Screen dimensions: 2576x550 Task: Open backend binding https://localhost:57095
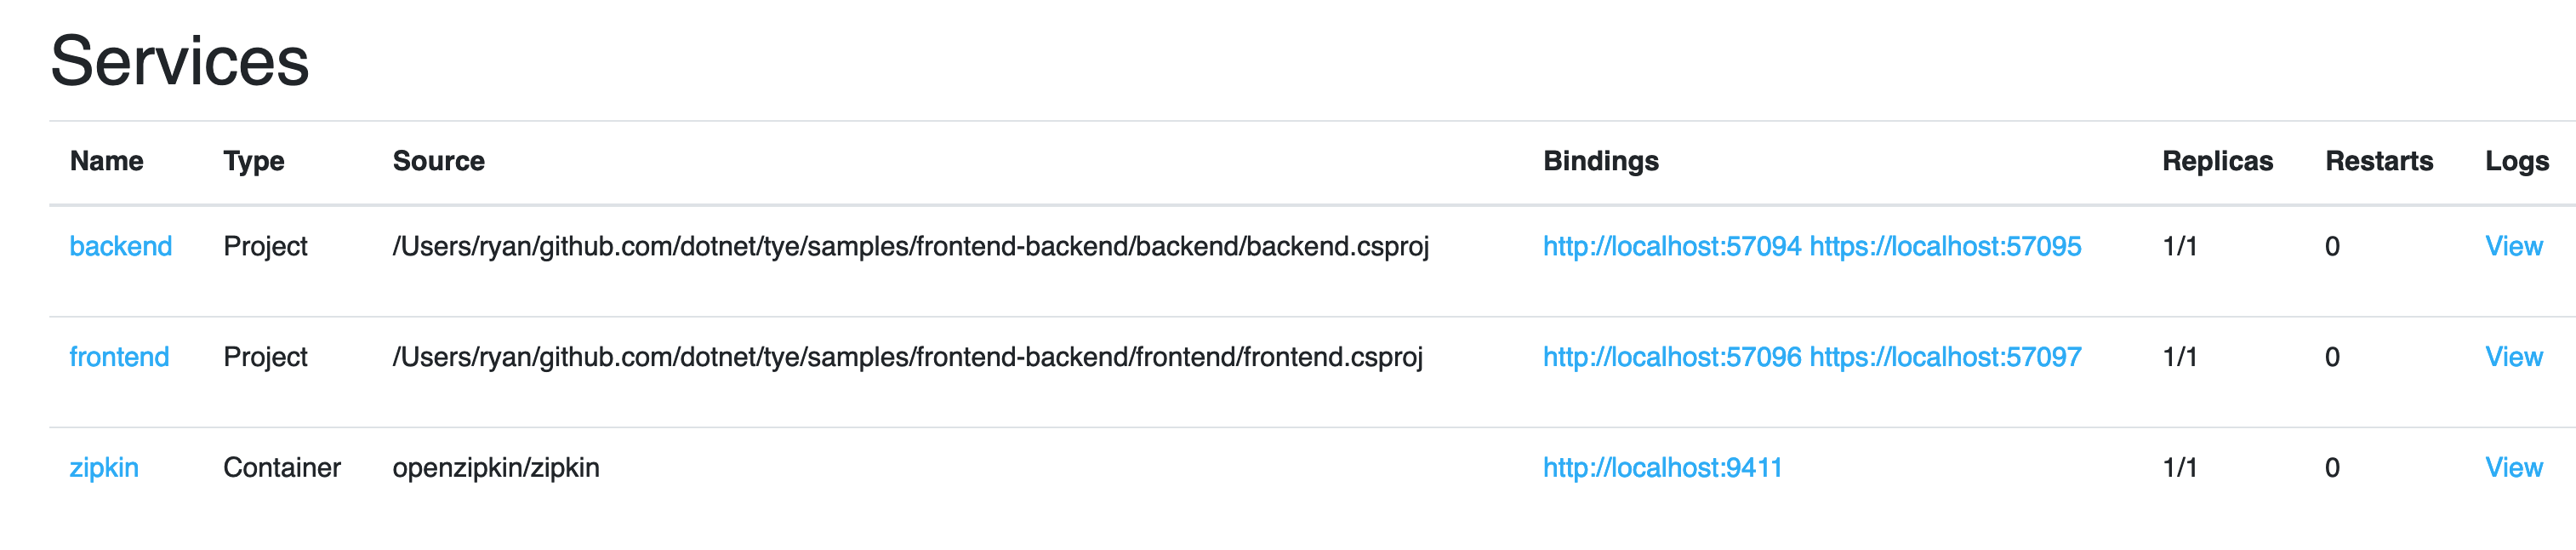[x=1945, y=246]
